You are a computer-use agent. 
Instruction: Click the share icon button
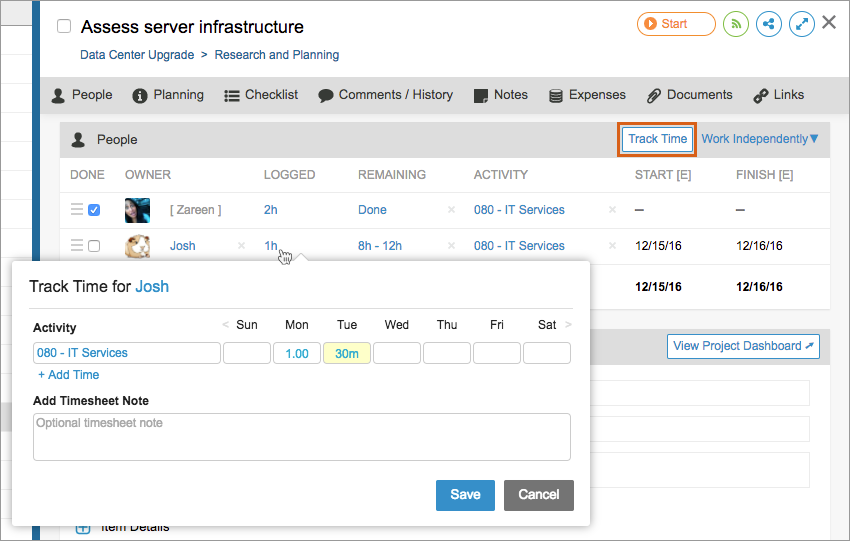pos(769,25)
